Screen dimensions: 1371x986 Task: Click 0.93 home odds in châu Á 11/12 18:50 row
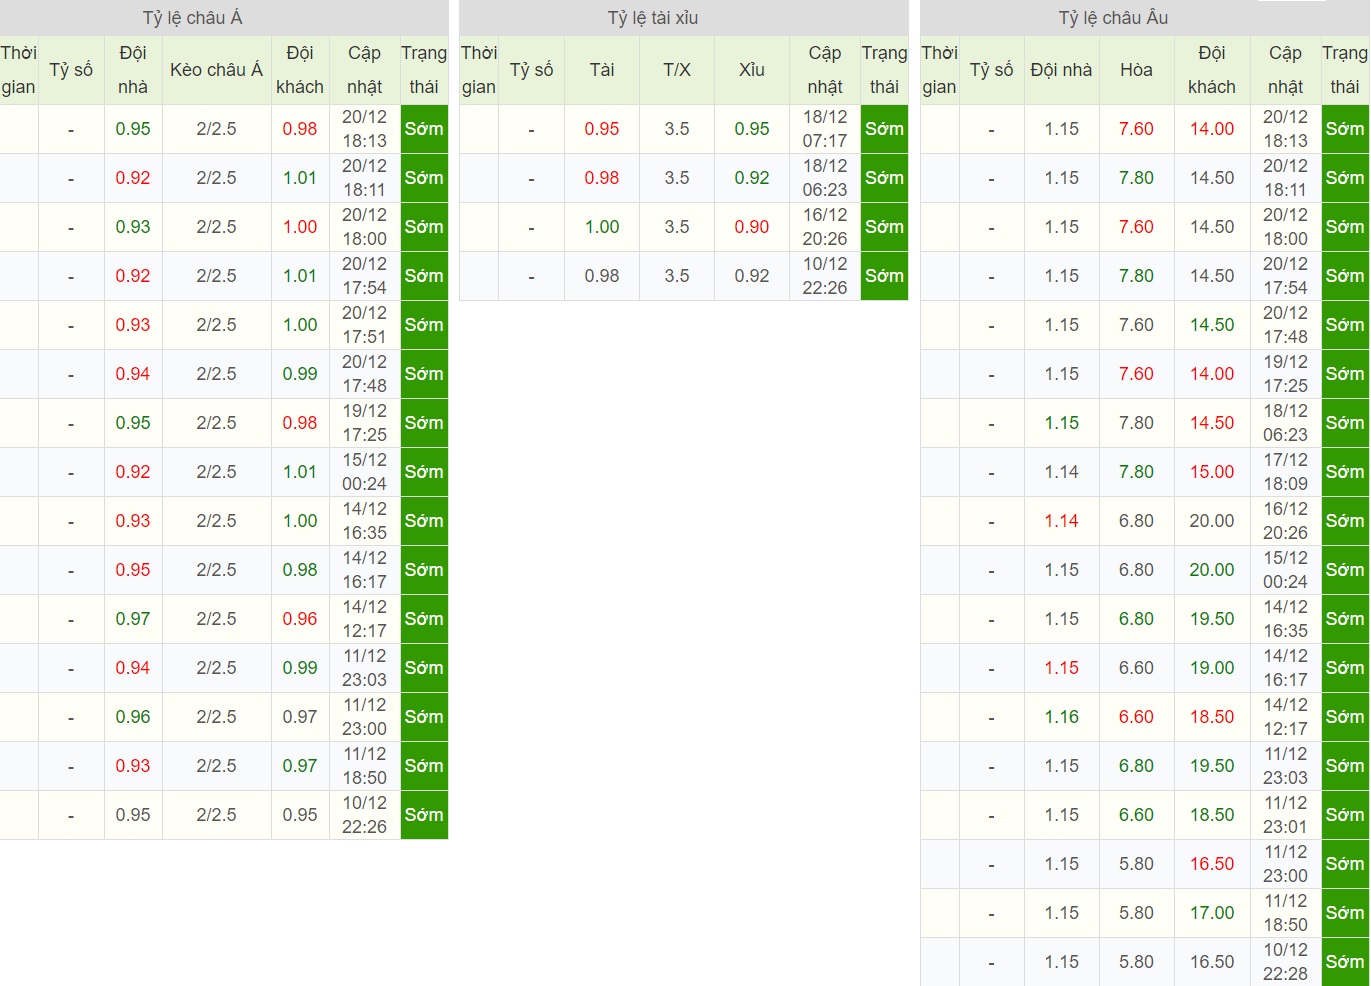tap(133, 766)
